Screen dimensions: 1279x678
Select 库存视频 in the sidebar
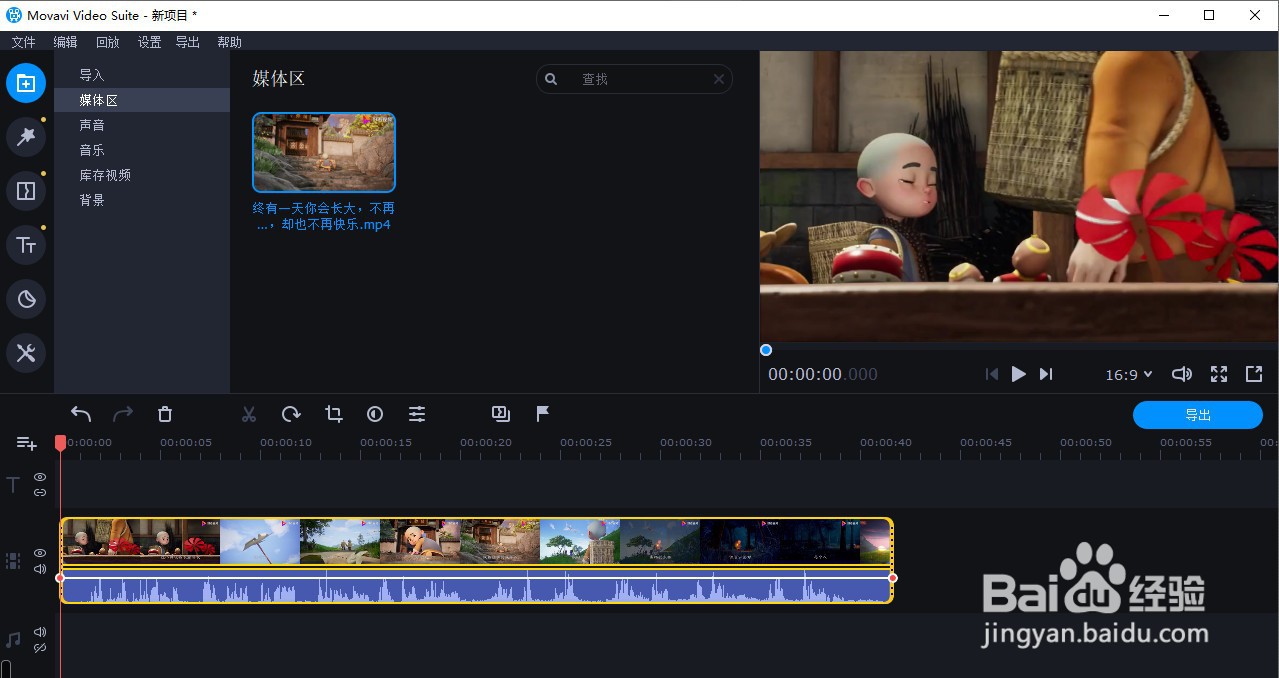(142, 175)
